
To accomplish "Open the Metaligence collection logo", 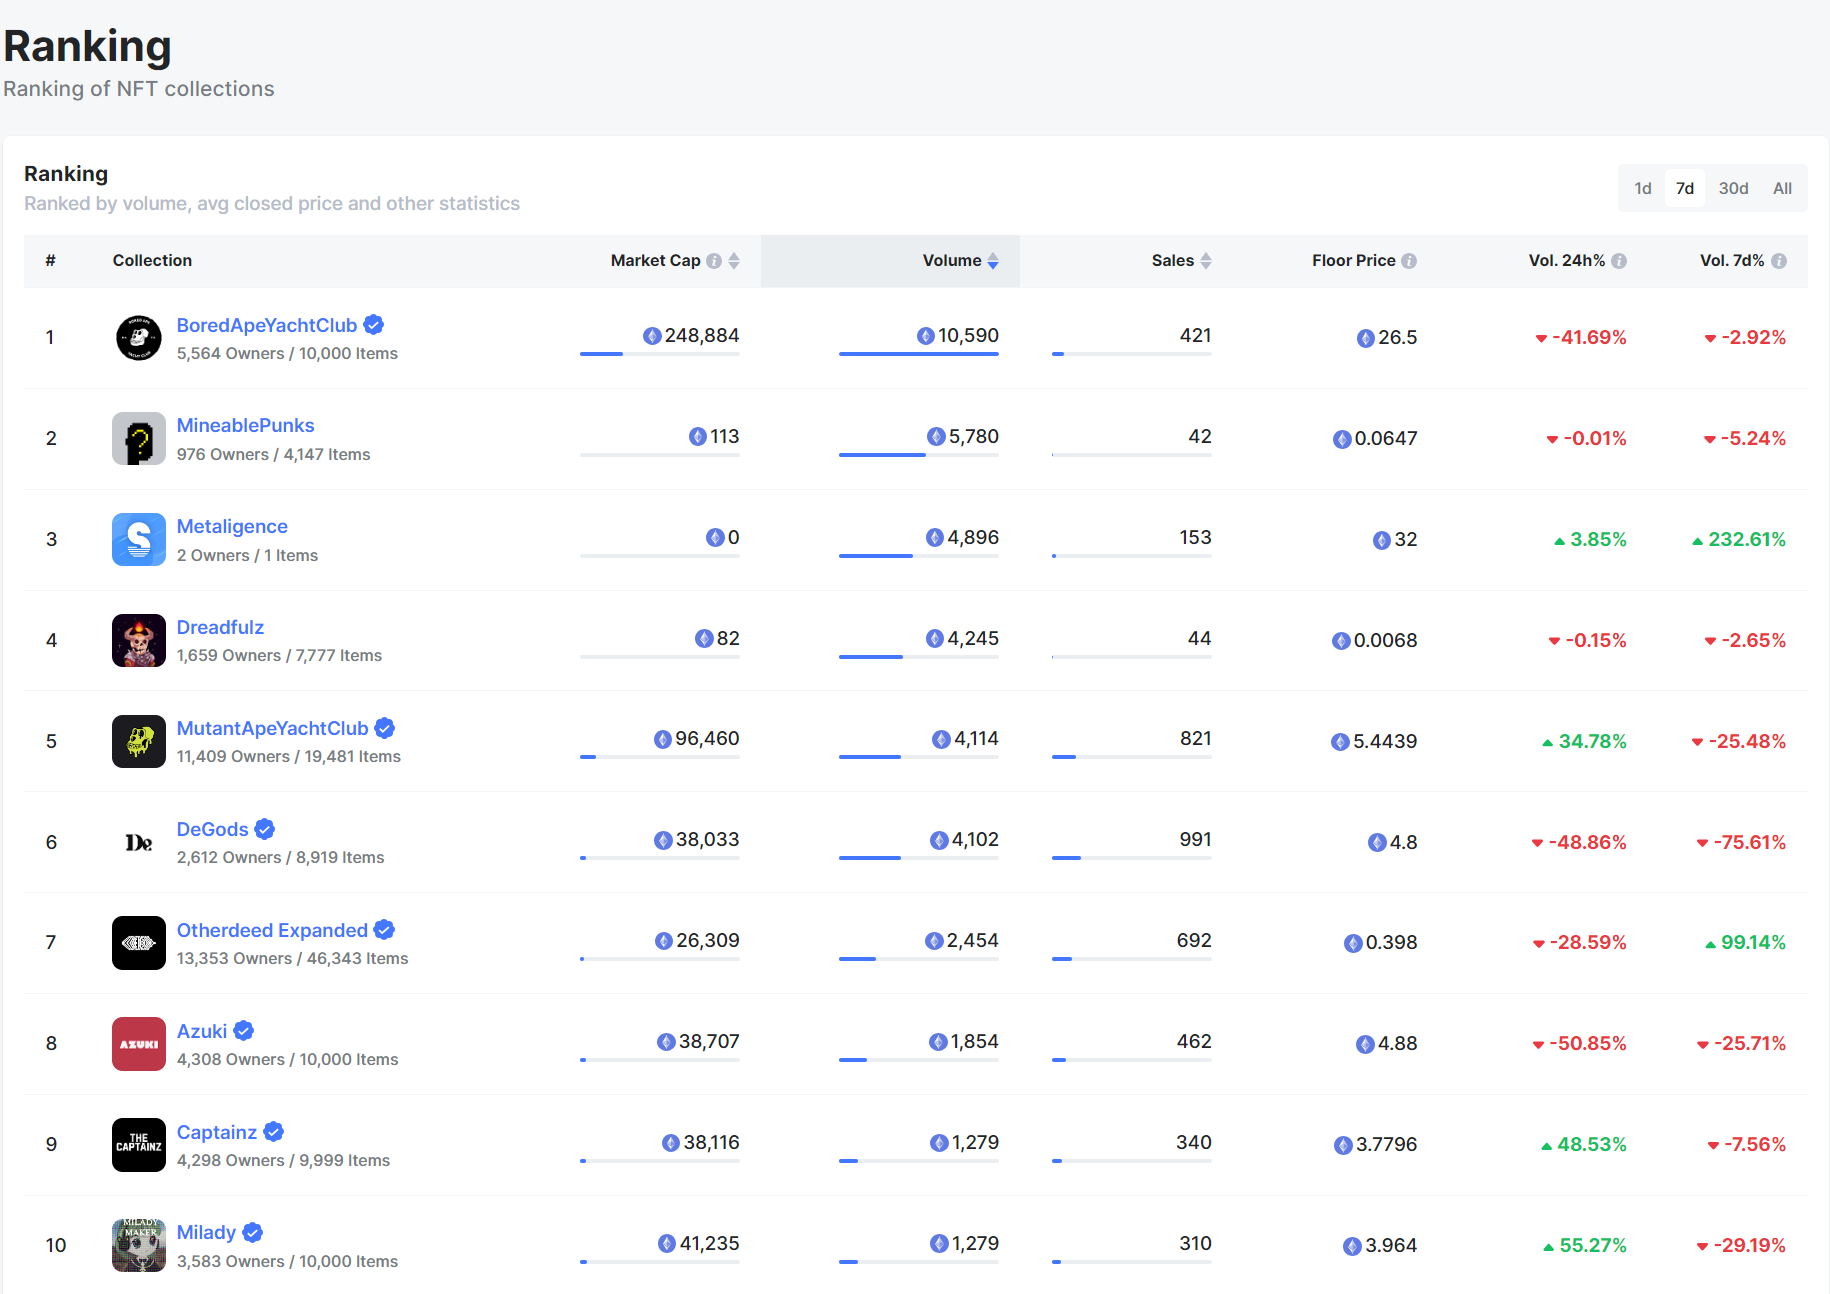I will [x=138, y=540].
